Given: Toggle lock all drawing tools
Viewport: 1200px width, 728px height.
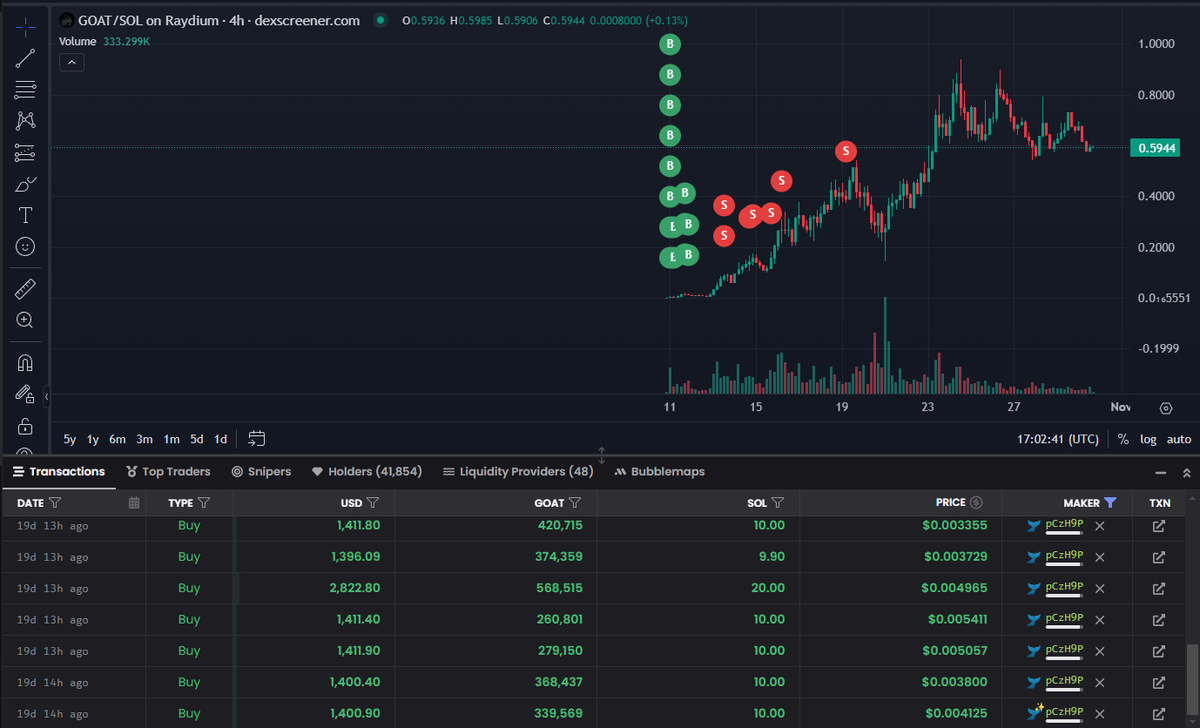Looking at the screenshot, I should (25, 426).
